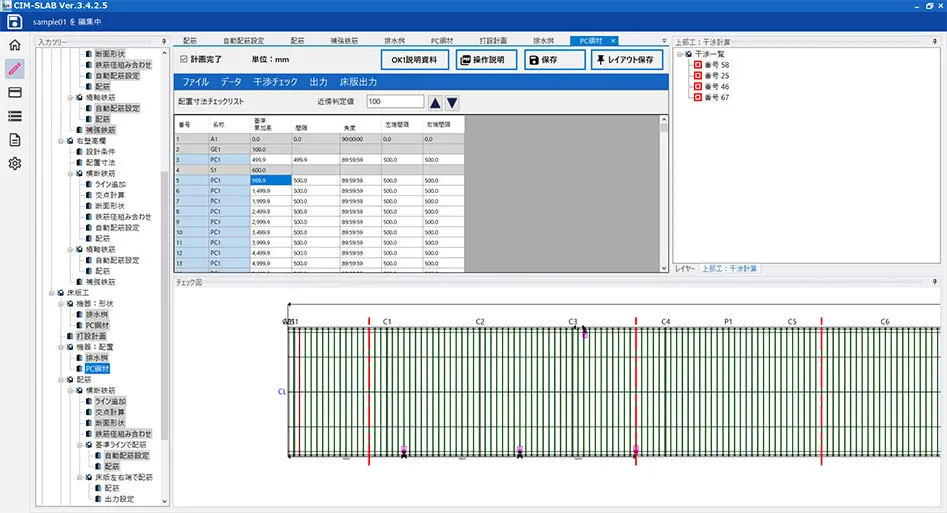Image resolution: width=947 pixels, height=513 pixels.
Task: Click the A1 name cell in row 1
Action: pos(229,139)
